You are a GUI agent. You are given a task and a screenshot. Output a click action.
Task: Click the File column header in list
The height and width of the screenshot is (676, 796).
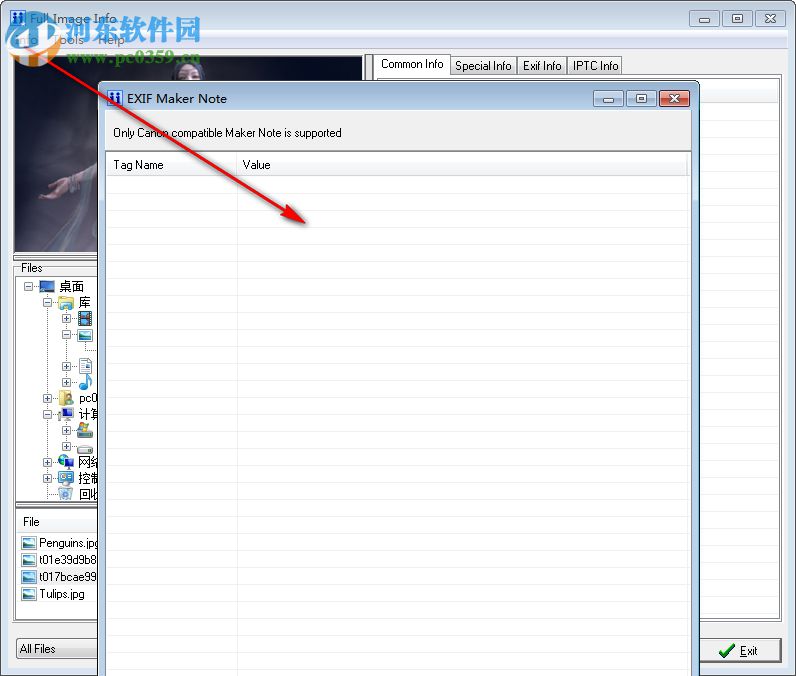click(57, 522)
